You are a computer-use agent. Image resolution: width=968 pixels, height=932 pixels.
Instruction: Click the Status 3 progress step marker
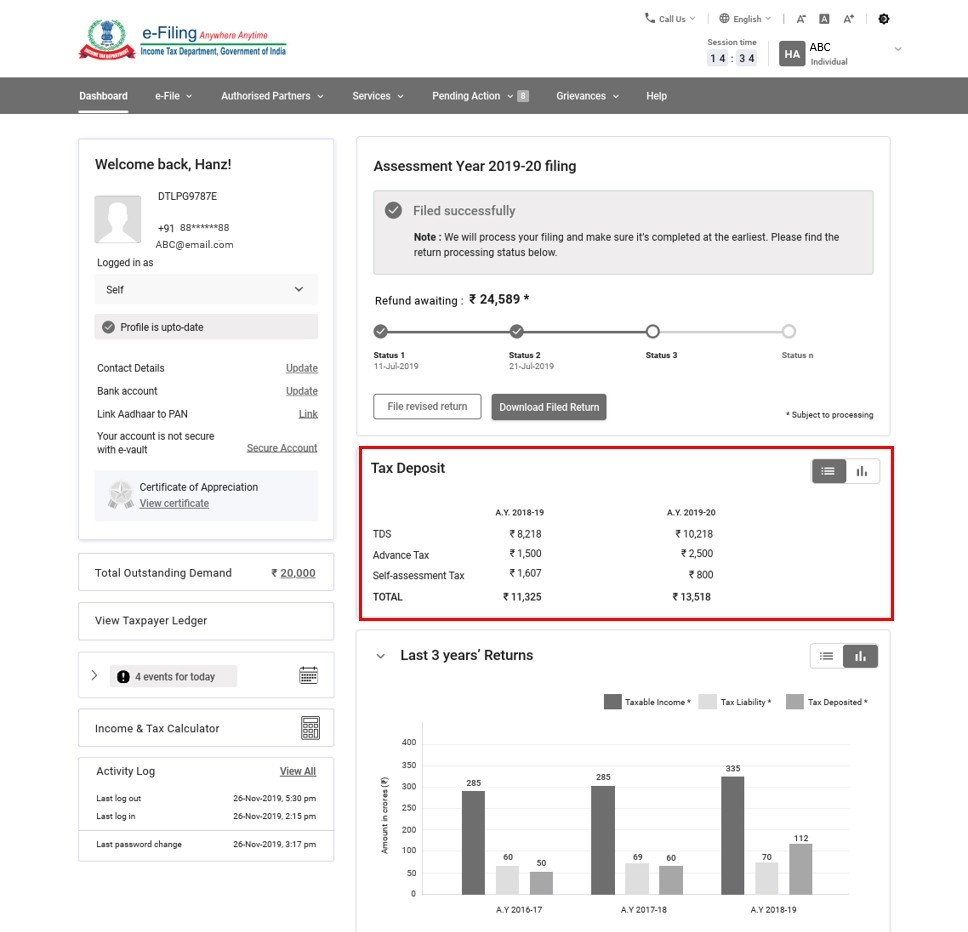point(653,332)
